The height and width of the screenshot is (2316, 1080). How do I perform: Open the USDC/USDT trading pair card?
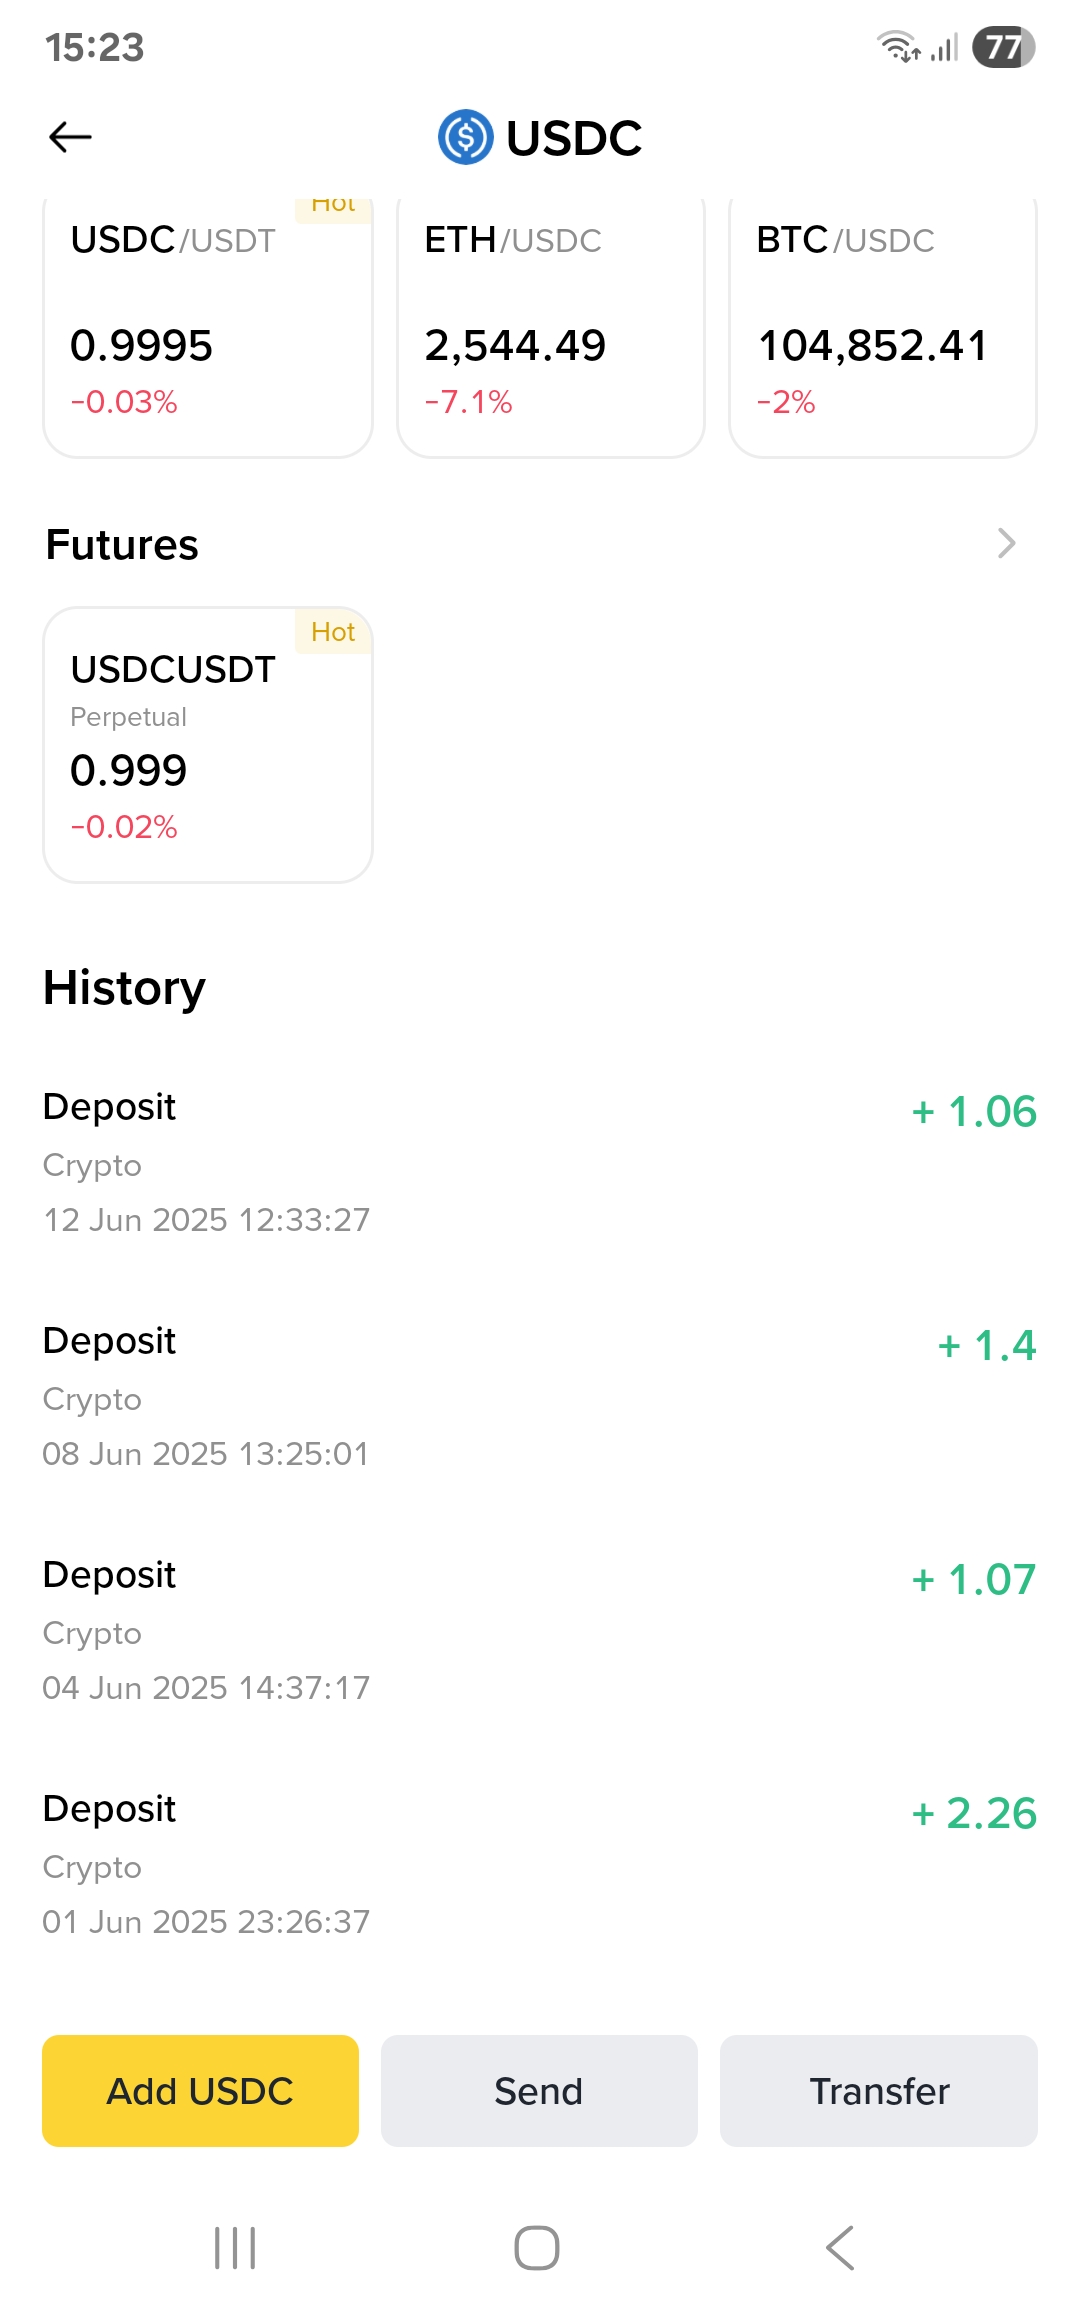[x=208, y=325]
